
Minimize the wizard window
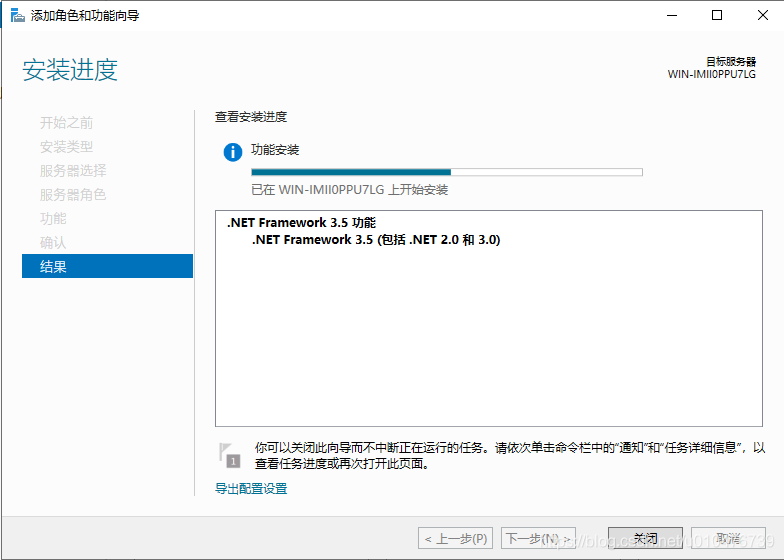pyautogui.click(x=671, y=15)
